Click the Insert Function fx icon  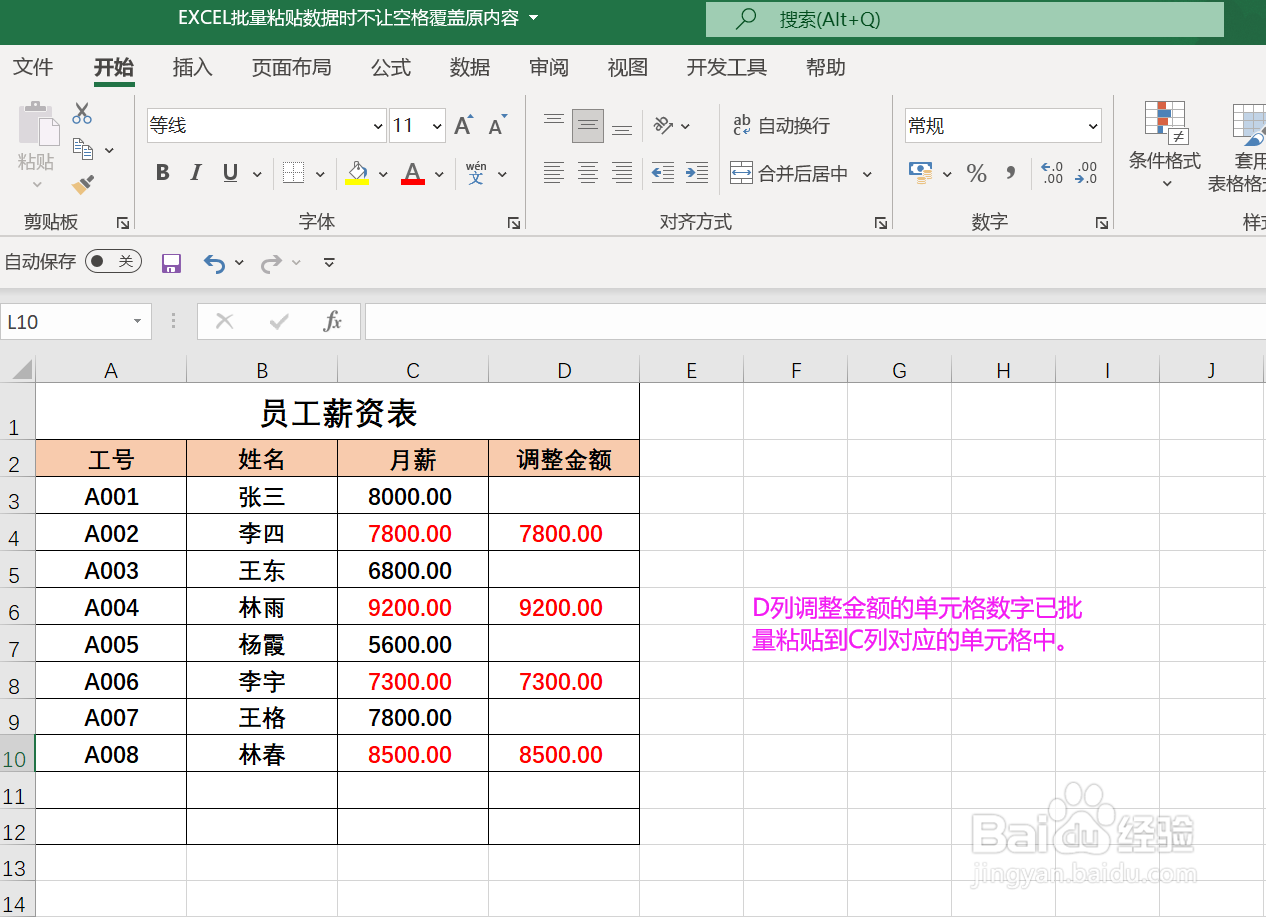[x=333, y=321]
